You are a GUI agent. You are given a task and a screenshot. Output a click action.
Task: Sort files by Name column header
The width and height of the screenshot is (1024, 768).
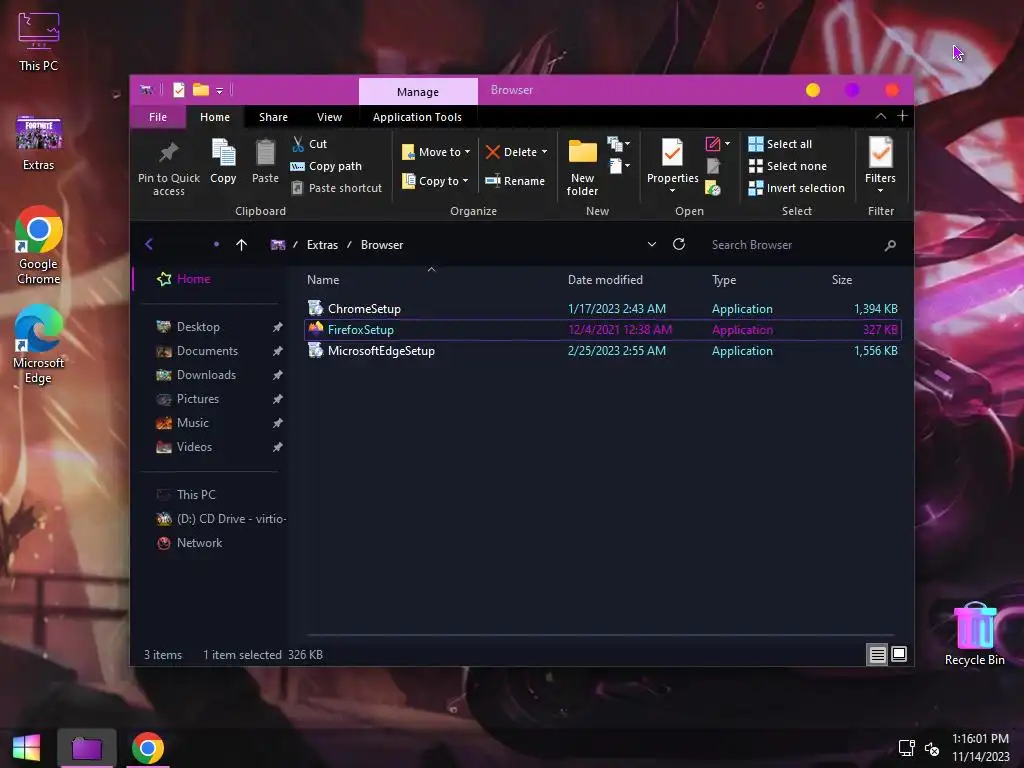[x=323, y=280]
